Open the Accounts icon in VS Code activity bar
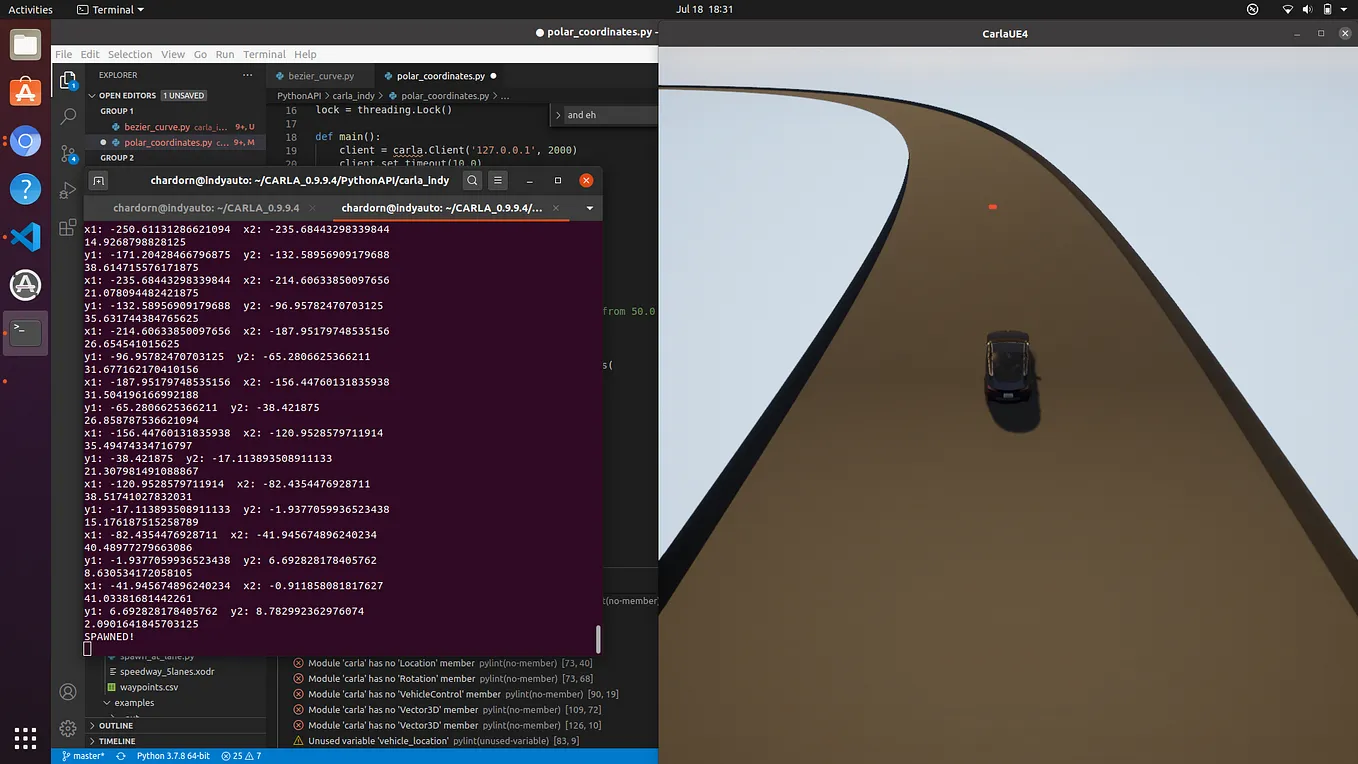The width and height of the screenshot is (1358, 764). coord(68,692)
